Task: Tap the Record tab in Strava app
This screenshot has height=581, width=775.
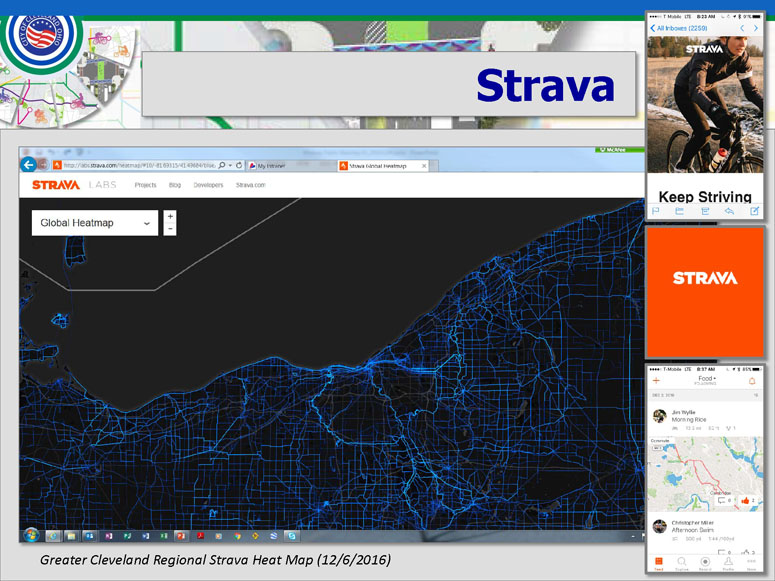Action: point(705,563)
